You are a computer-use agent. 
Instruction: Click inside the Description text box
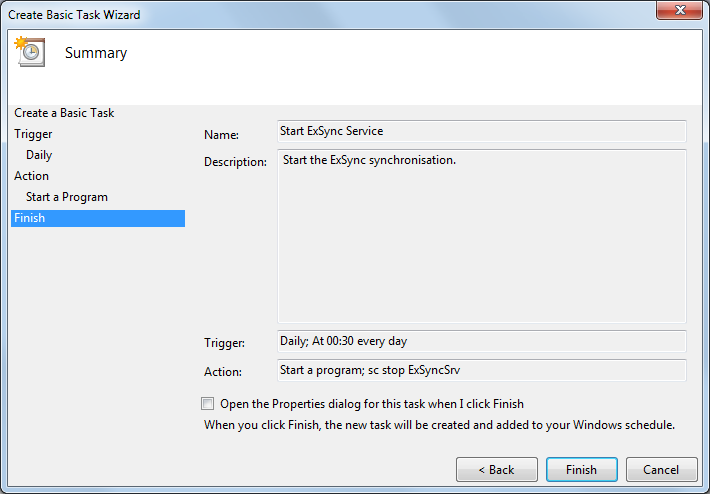click(x=482, y=236)
